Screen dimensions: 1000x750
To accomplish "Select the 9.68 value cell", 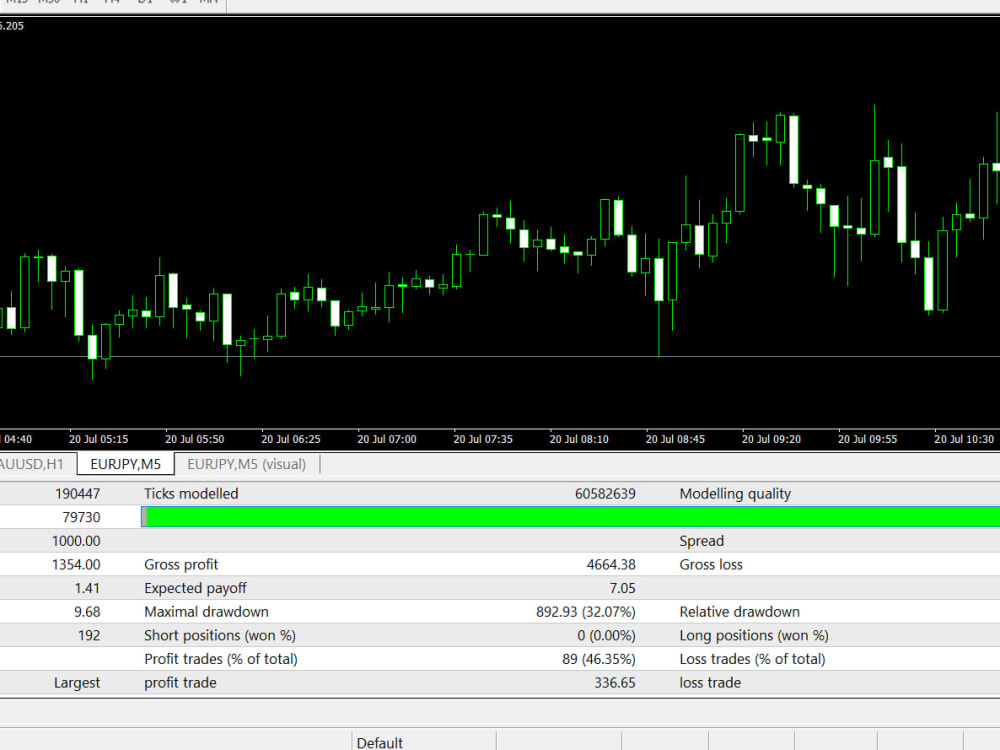I will pos(87,612).
